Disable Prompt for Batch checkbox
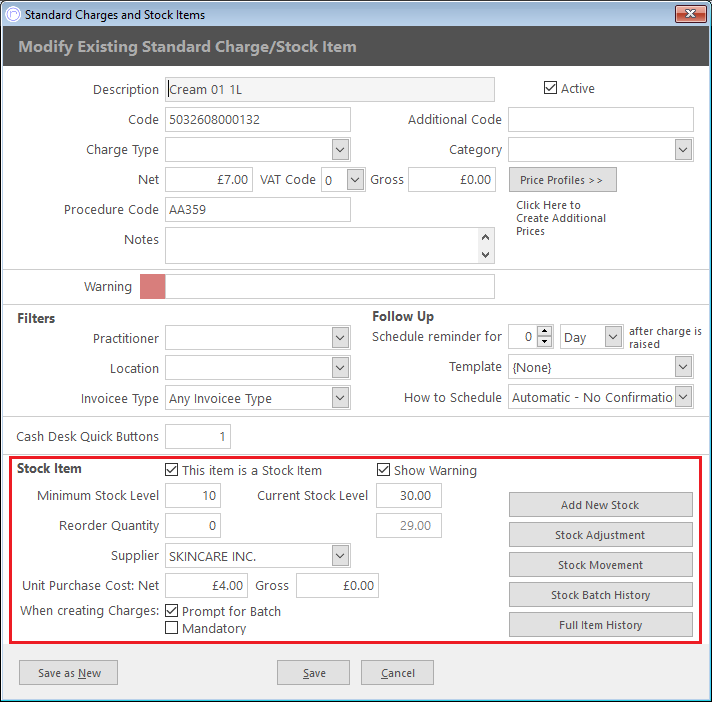This screenshot has height=702, width=712. pos(171,611)
